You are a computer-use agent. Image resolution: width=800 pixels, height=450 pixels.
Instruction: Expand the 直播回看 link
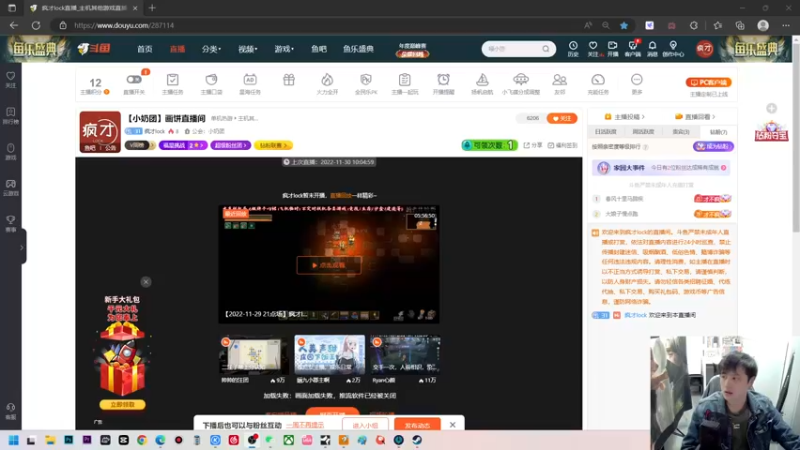tap(695, 117)
